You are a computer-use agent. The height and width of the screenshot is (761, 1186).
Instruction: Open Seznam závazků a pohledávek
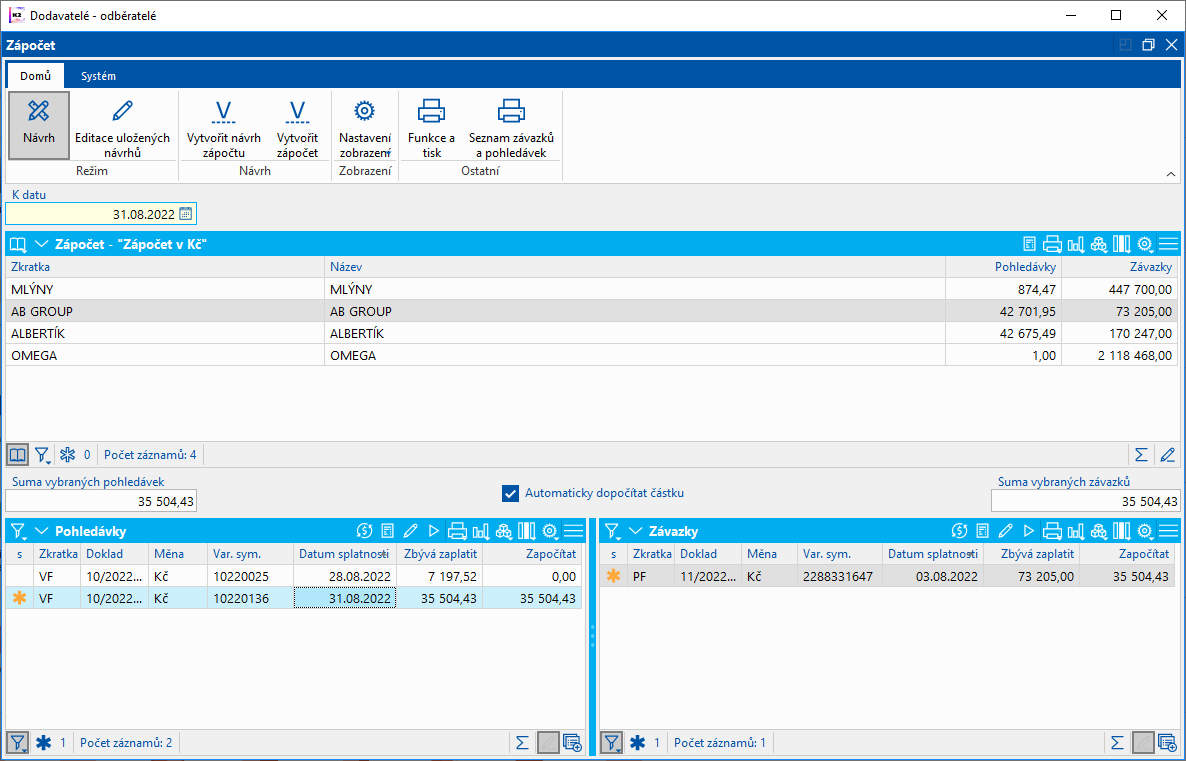point(511,111)
